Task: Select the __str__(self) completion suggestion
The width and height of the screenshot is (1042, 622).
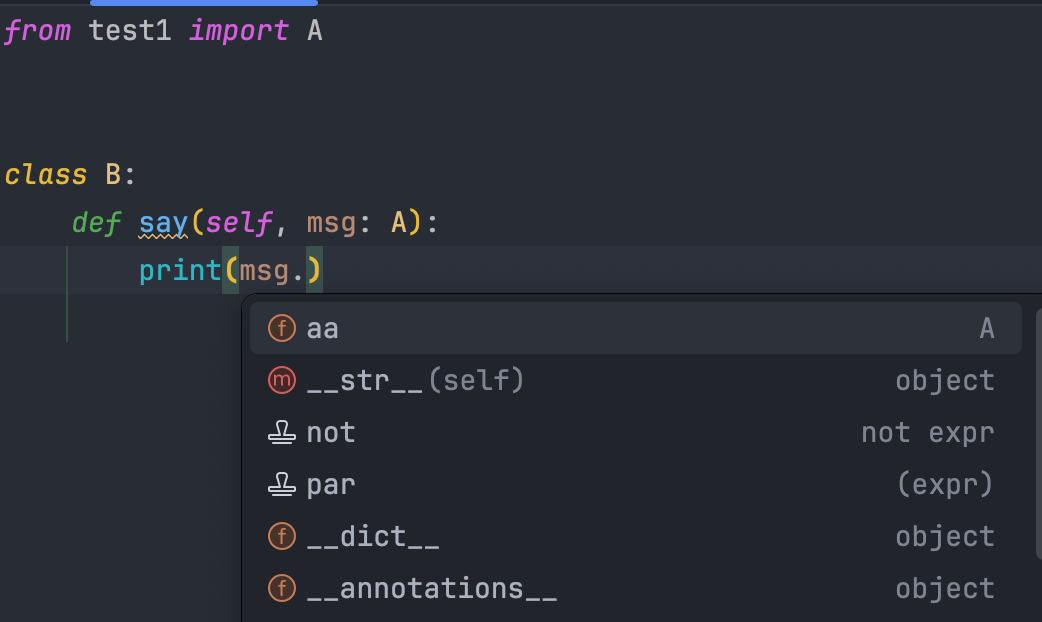Action: coord(415,380)
